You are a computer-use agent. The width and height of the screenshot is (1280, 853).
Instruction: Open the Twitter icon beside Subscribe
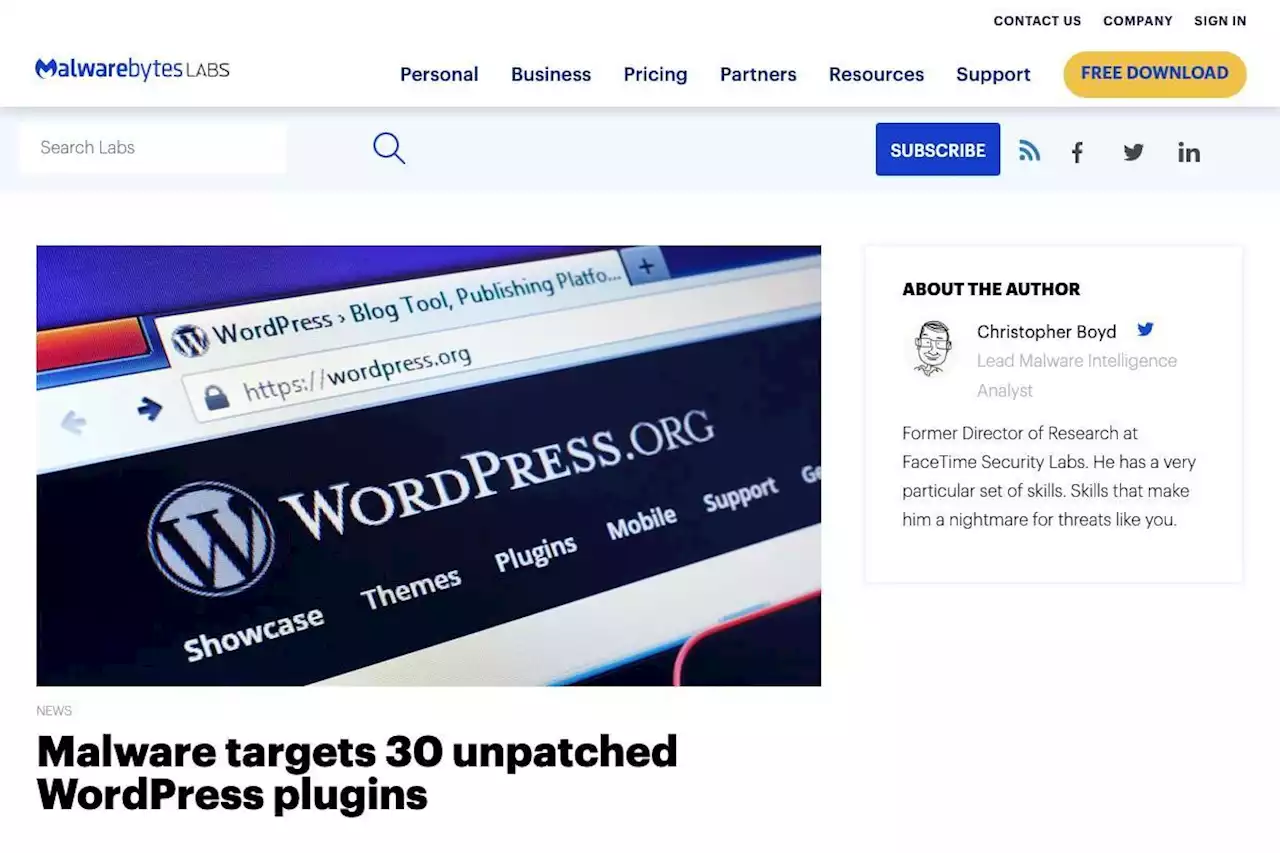click(x=1133, y=152)
